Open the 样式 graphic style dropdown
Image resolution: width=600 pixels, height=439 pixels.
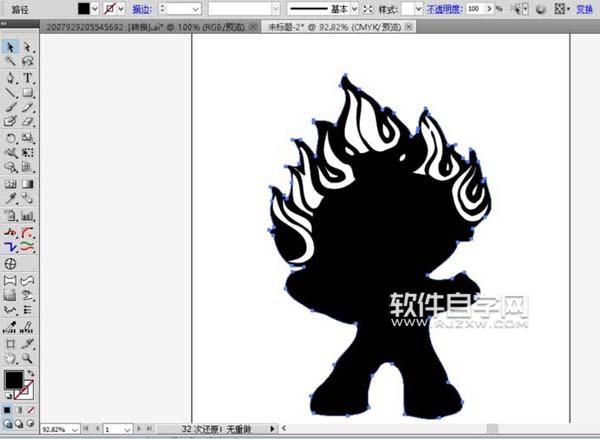(418, 8)
